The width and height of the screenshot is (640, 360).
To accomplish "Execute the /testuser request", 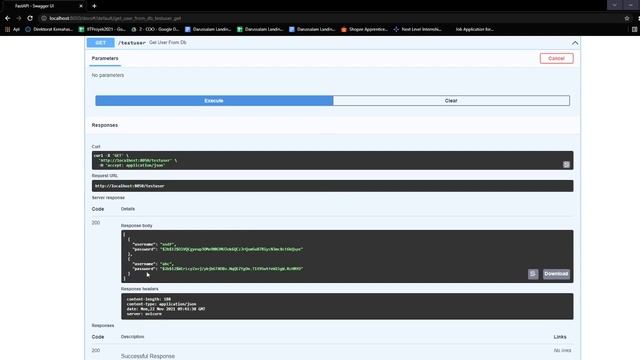I will [214, 100].
